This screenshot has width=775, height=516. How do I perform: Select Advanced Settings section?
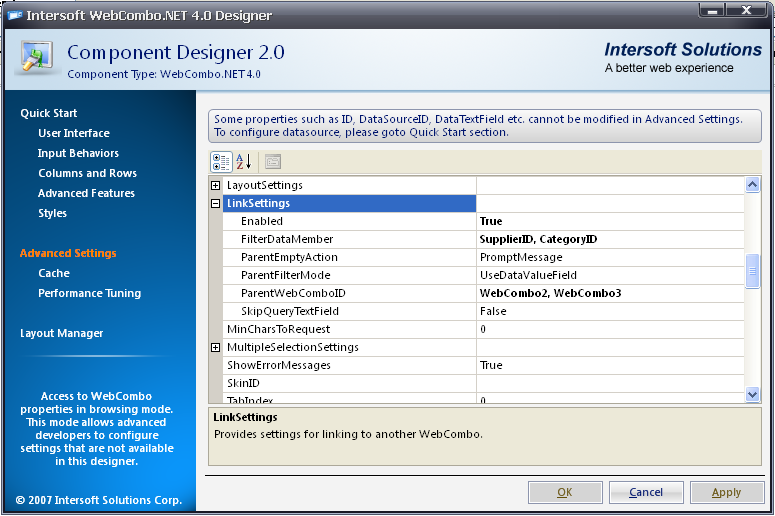pos(68,253)
